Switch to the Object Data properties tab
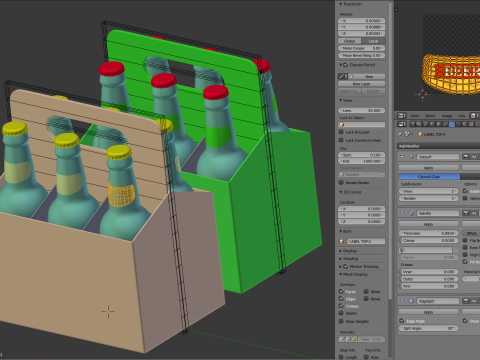 tap(458, 124)
